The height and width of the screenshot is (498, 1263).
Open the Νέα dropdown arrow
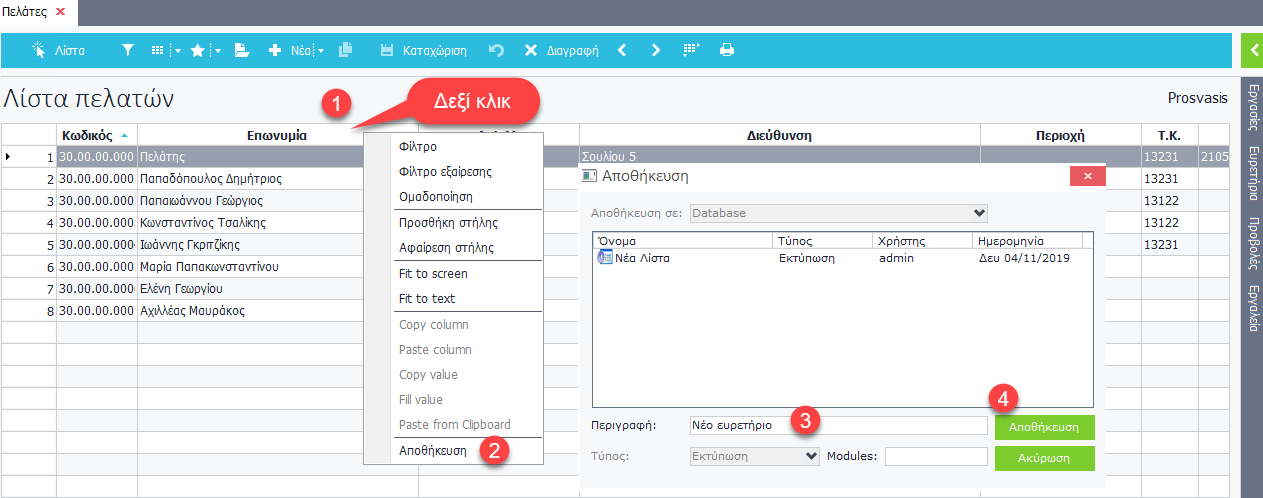[321, 50]
